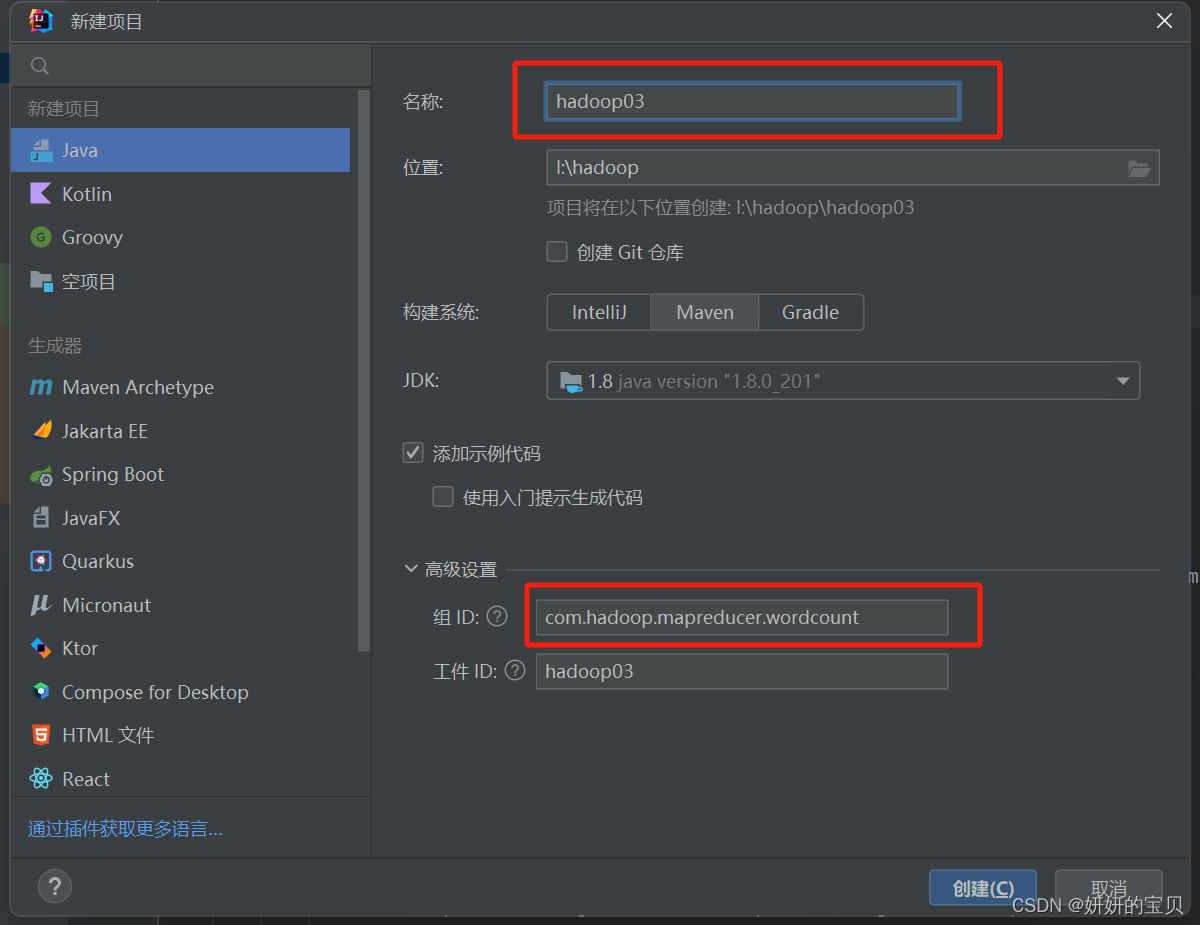Switch build system to IntelliJ
Viewport: 1200px width, 925px height.
click(599, 312)
